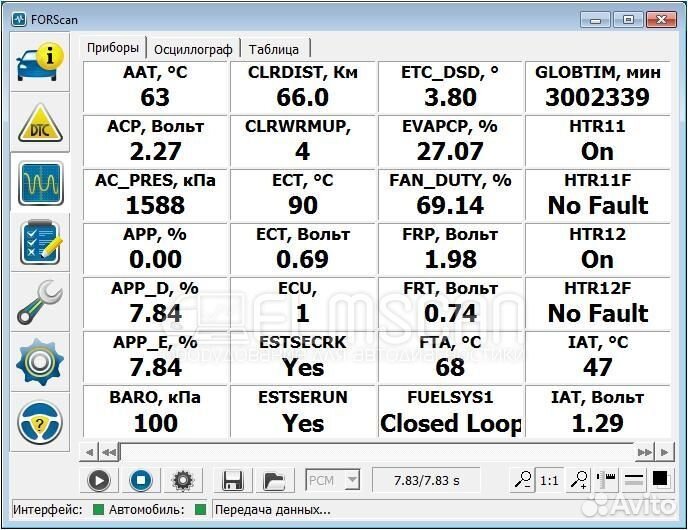
Task: Open the steering wheel help section
Action: point(40,422)
